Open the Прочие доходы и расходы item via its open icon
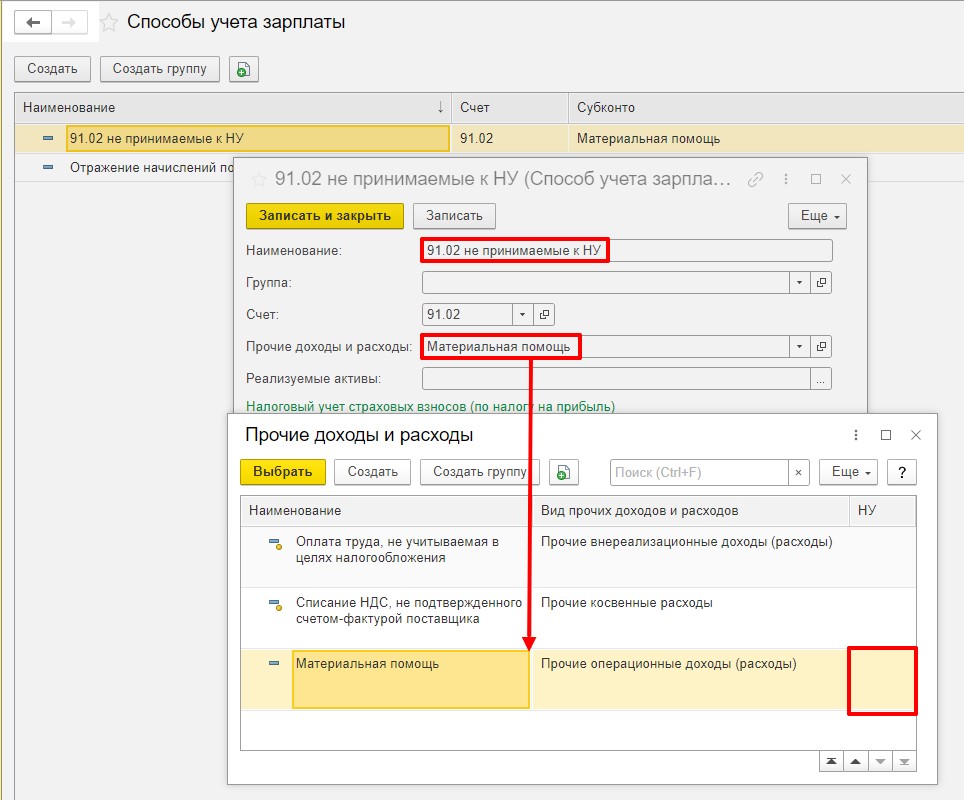The width and height of the screenshot is (964, 800). coord(821,347)
